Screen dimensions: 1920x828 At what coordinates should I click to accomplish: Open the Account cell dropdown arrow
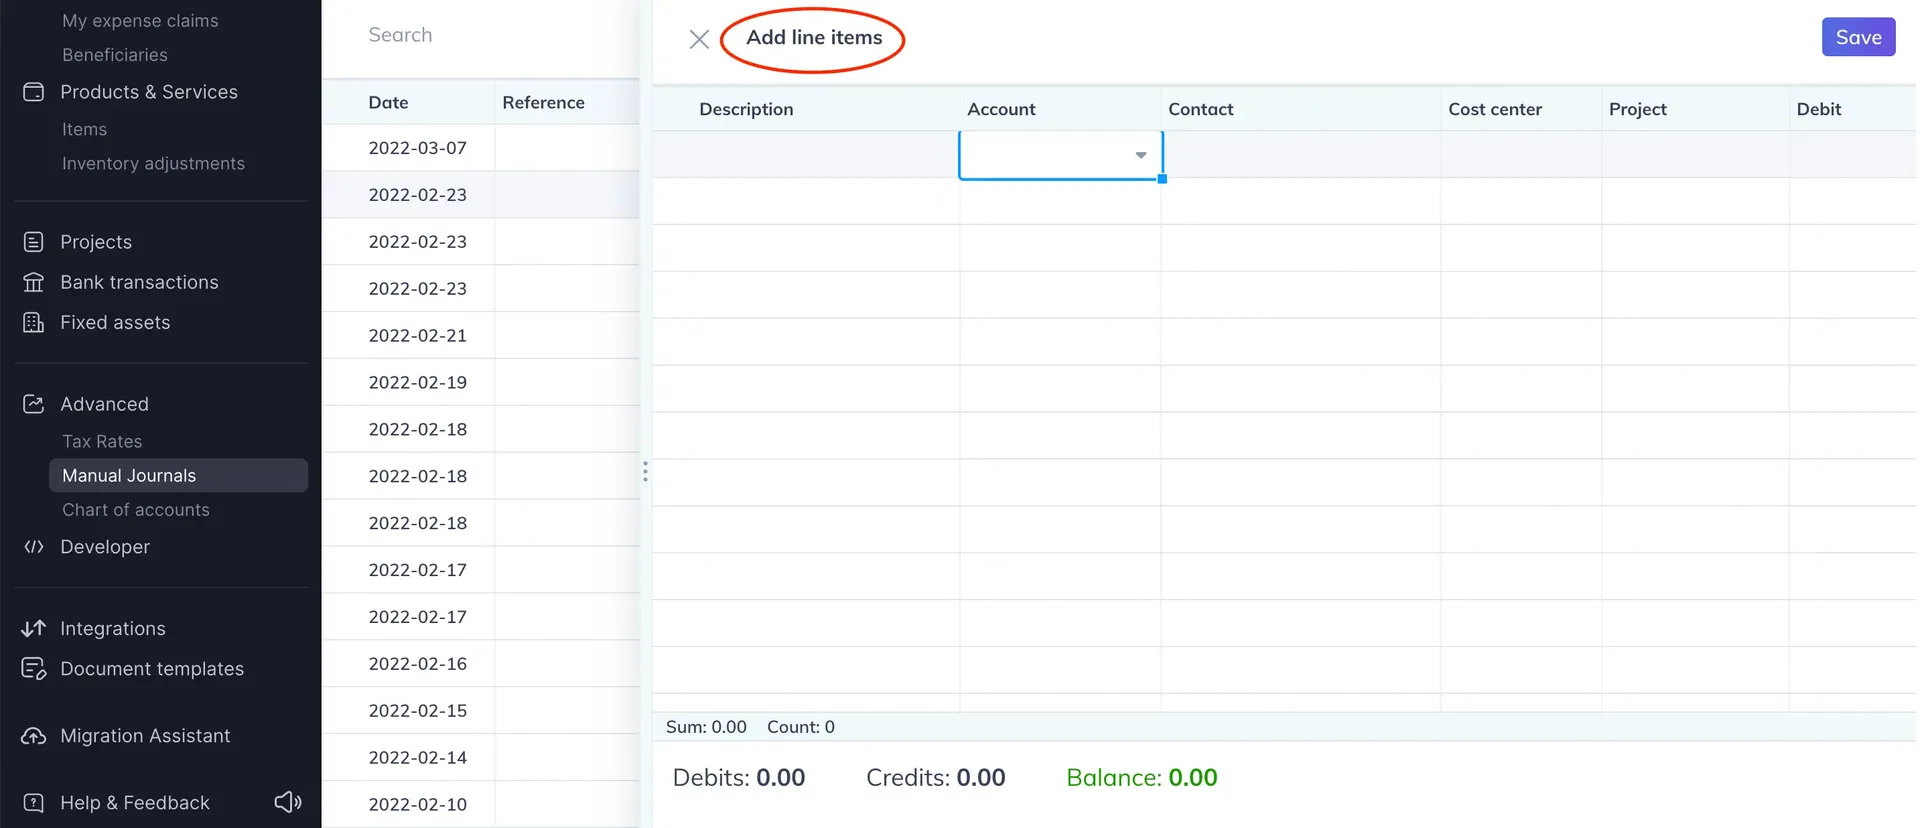point(1140,155)
